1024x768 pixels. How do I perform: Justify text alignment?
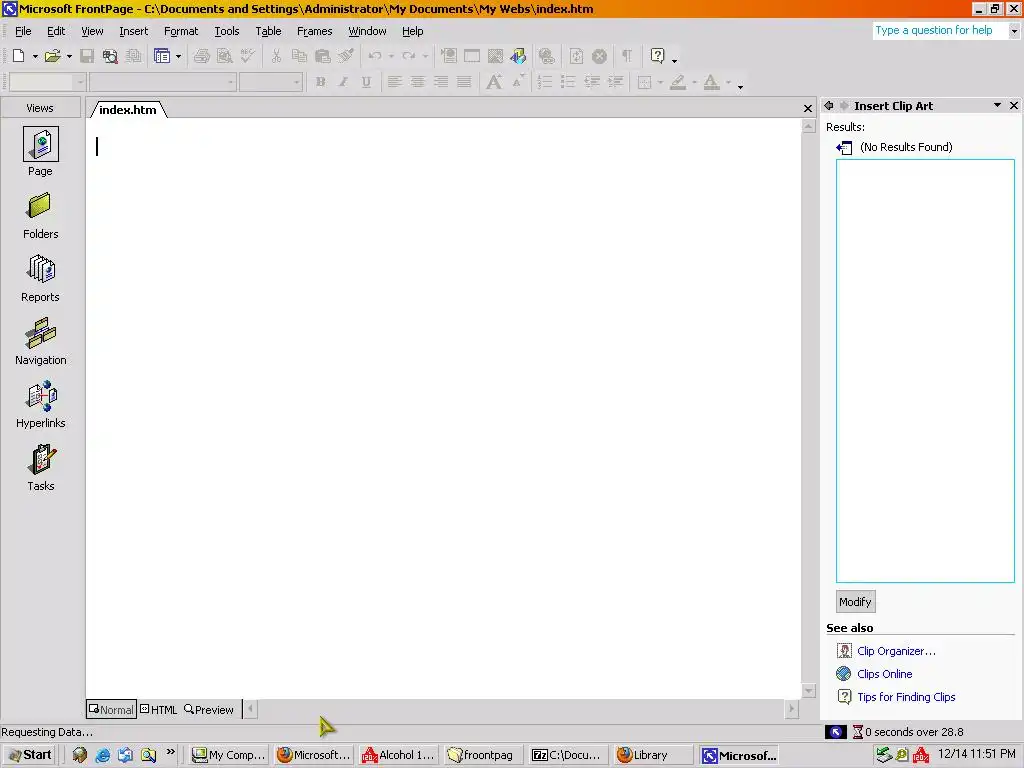click(x=464, y=82)
